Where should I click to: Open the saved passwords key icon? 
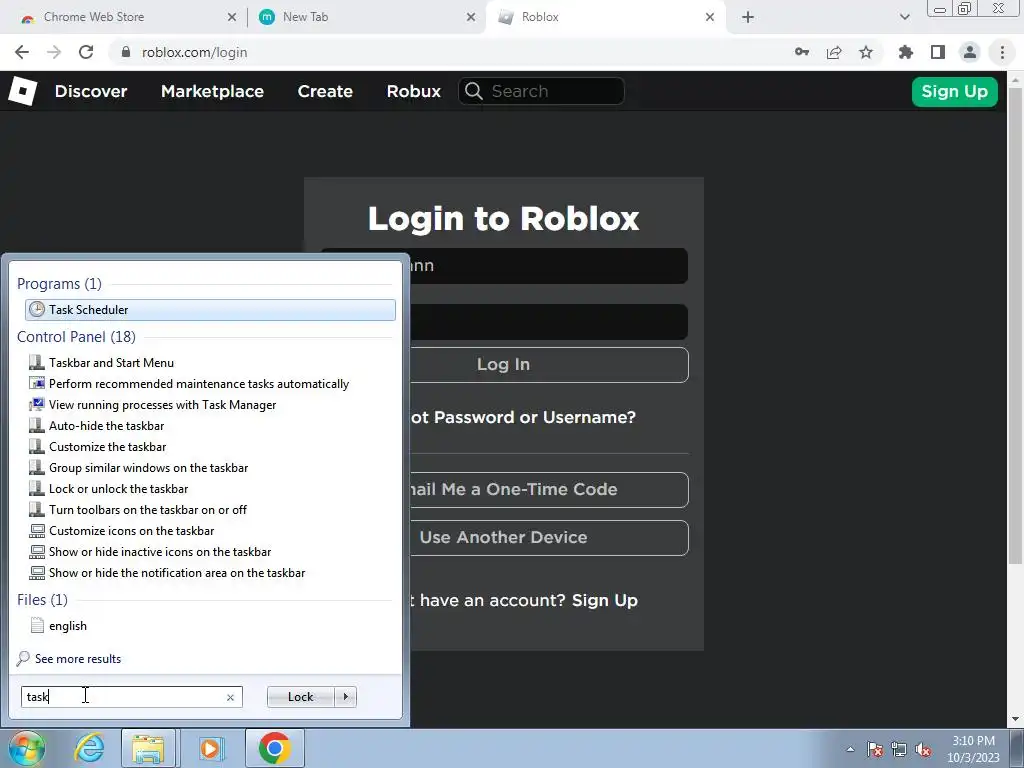click(x=802, y=52)
